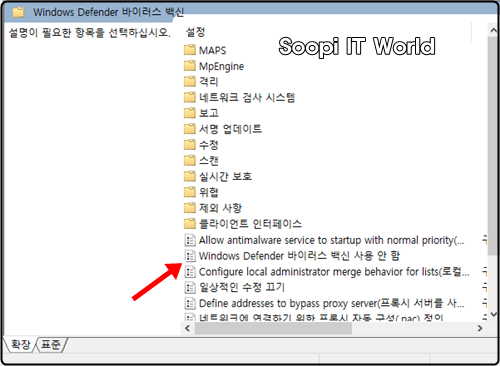Select 'Allow antimalware service to startup' setting
The image size is (500, 366).
[332, 240]
